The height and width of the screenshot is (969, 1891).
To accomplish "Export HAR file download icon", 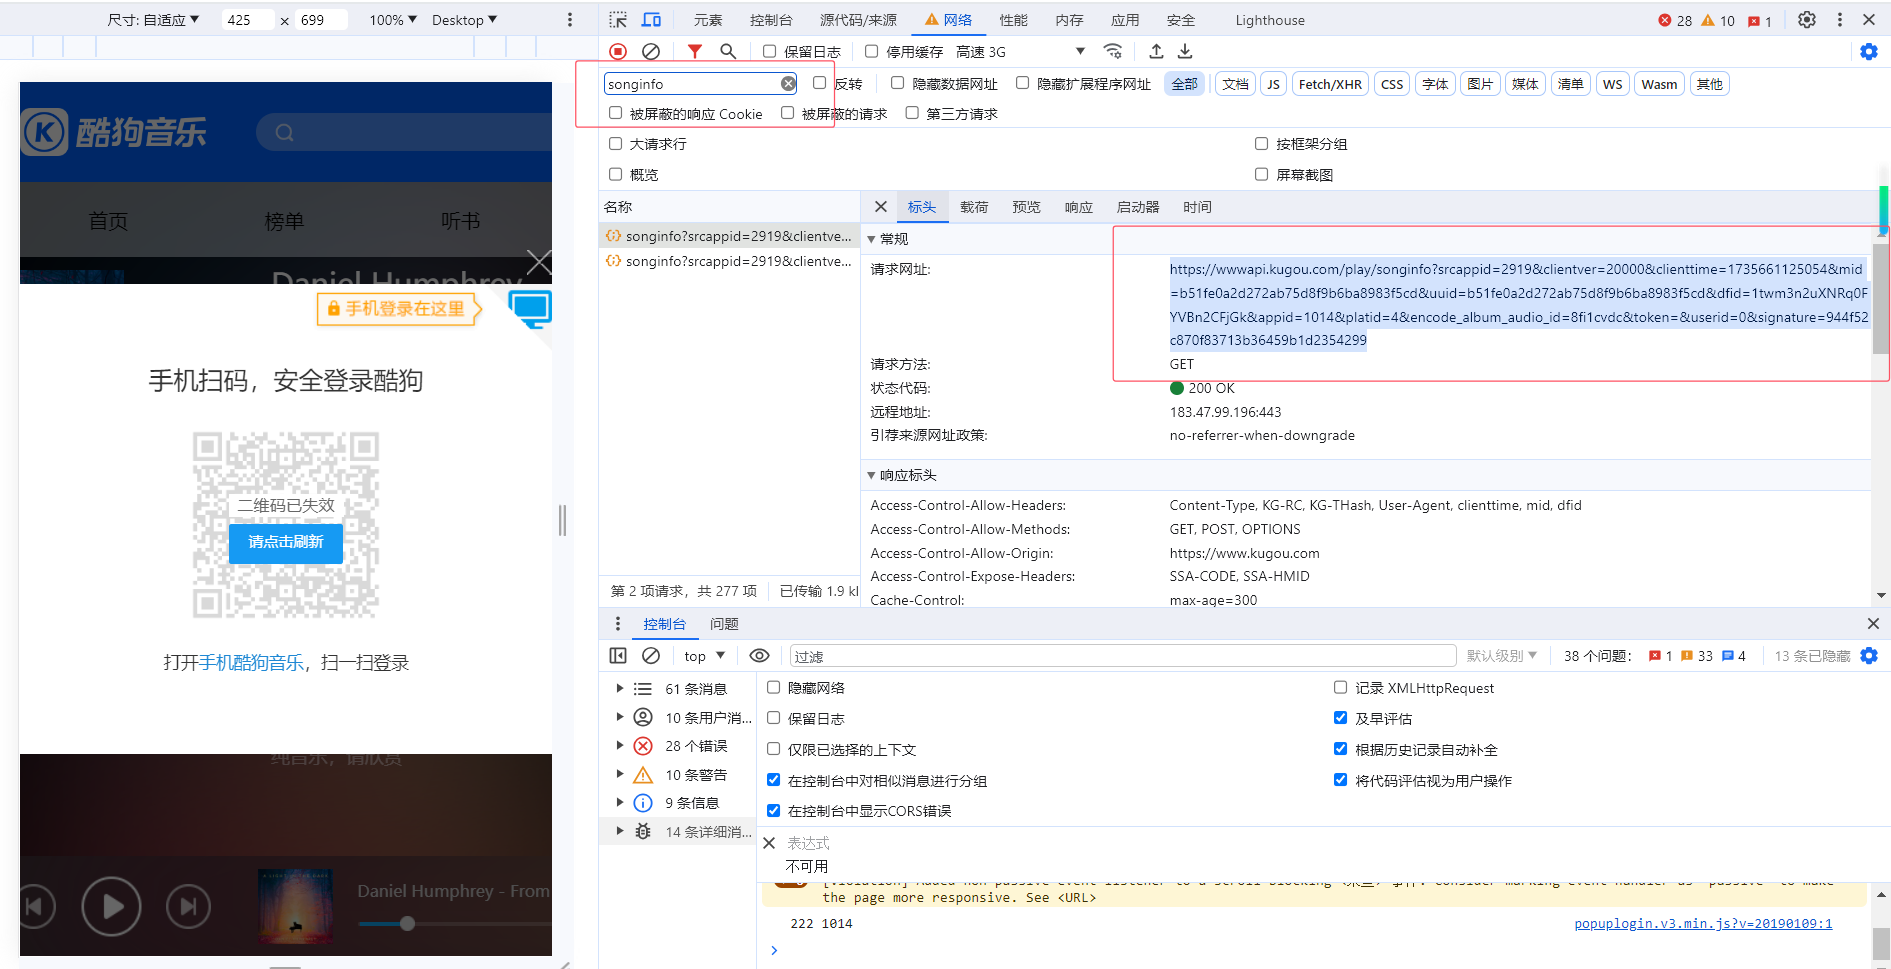I will point(1185,51).
